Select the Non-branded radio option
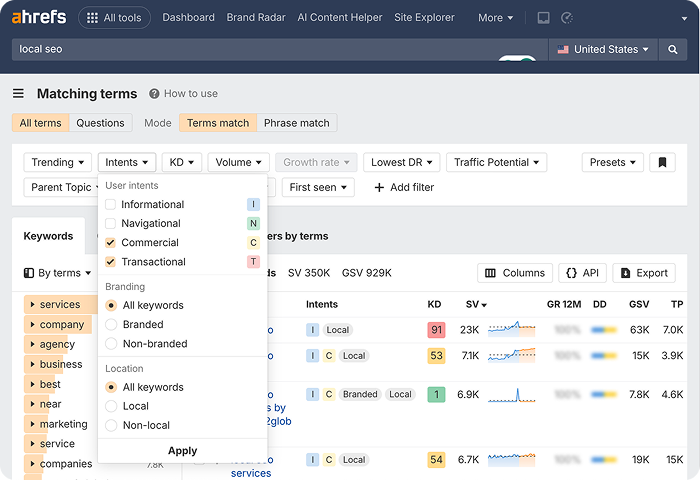Screen dimensions: 700x480 [x=111, y=344]
